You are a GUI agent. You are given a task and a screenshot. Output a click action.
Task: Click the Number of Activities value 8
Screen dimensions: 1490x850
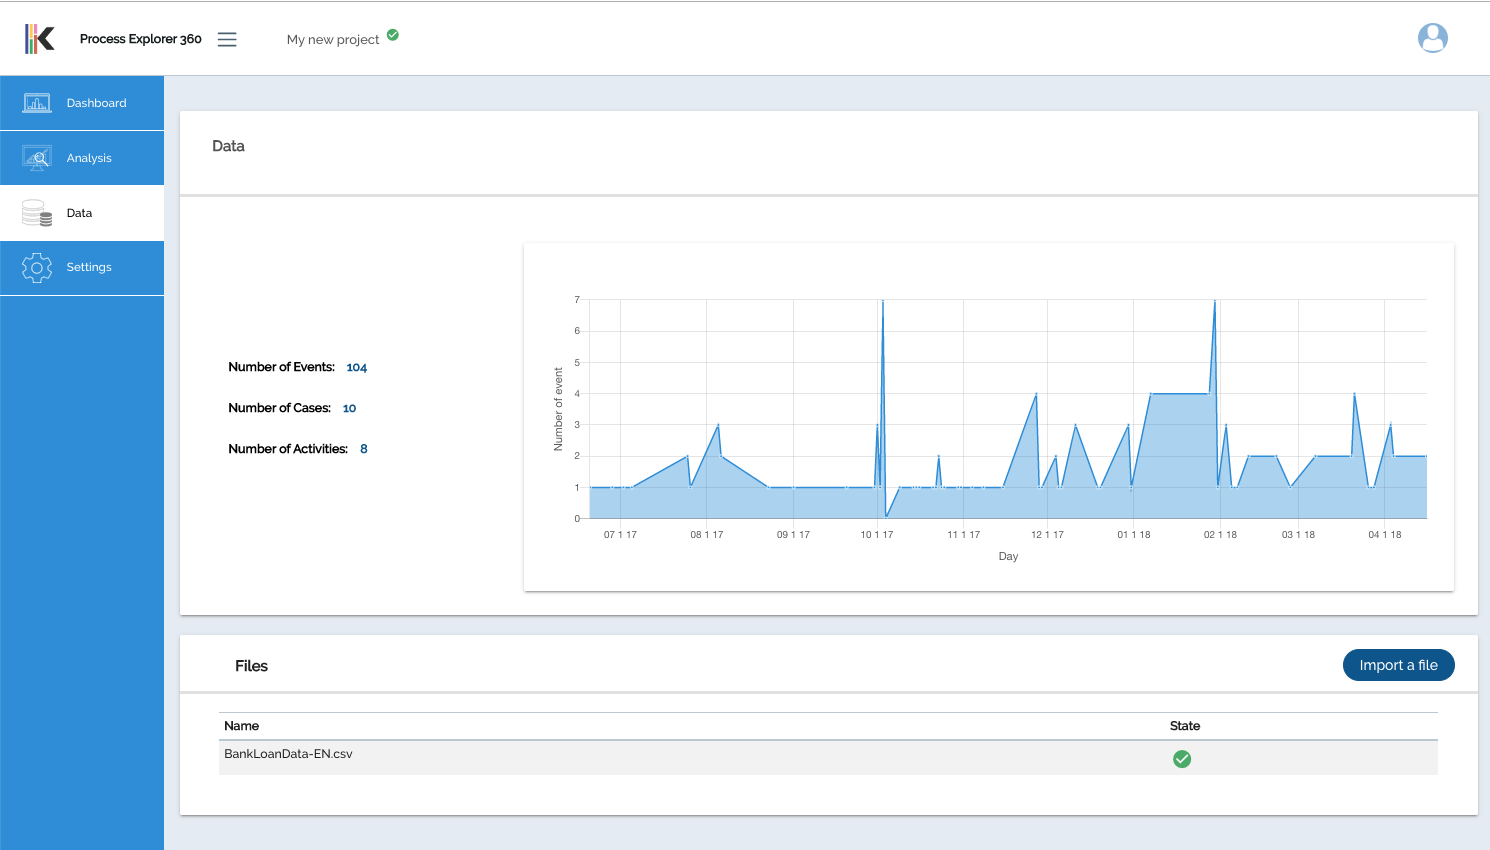[364, 449]
